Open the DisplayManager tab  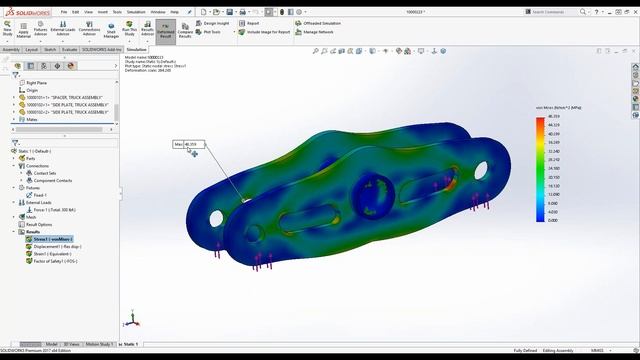point(71,66)
